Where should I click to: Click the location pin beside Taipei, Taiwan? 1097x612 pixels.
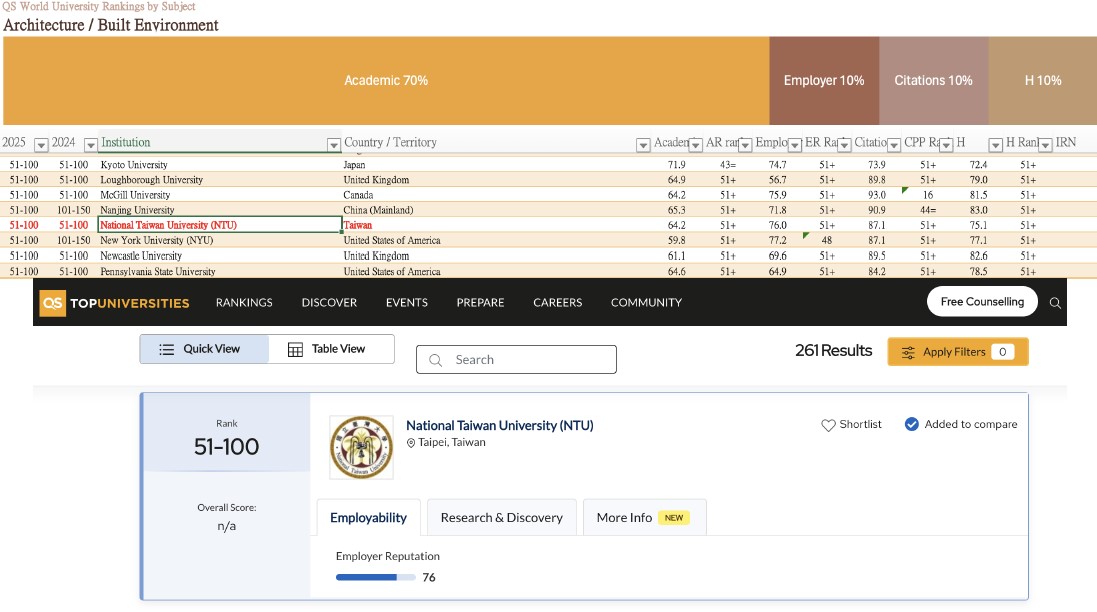tap(411, 443)
